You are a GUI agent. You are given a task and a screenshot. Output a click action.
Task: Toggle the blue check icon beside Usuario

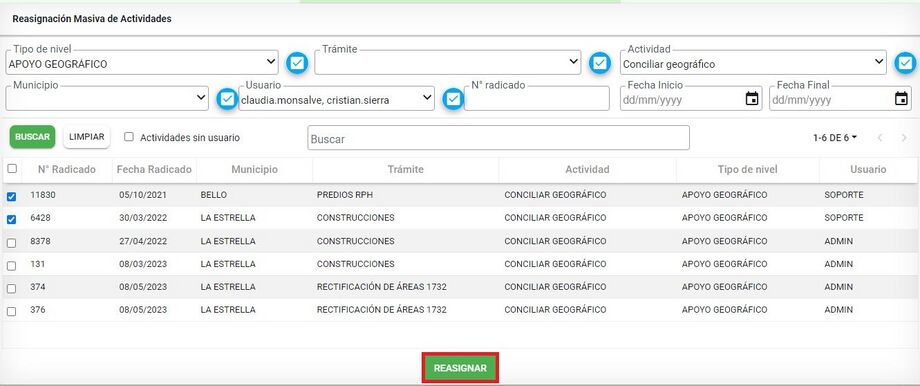point(452,99)
